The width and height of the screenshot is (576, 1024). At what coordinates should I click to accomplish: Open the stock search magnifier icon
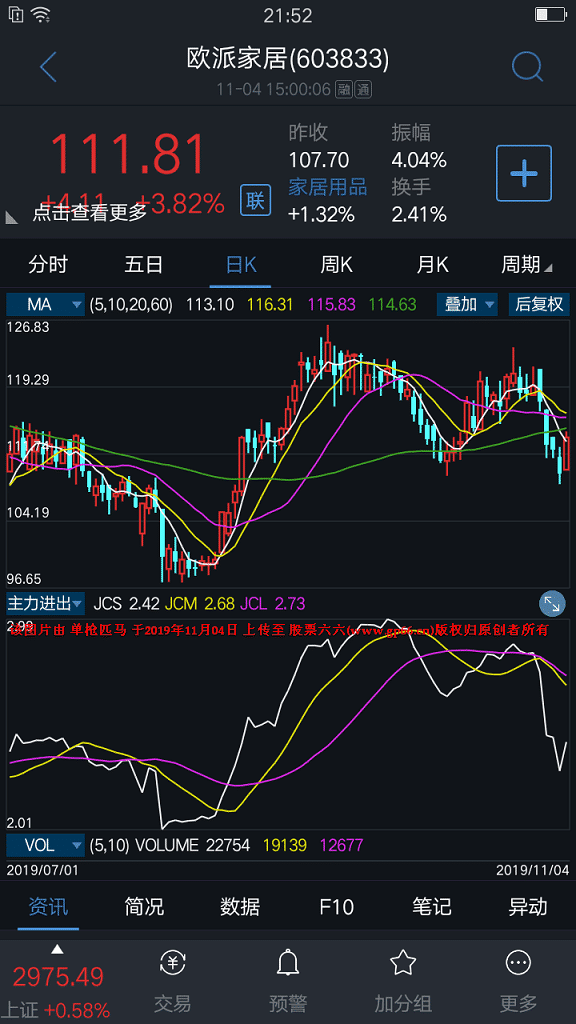(x=526, y=65)
